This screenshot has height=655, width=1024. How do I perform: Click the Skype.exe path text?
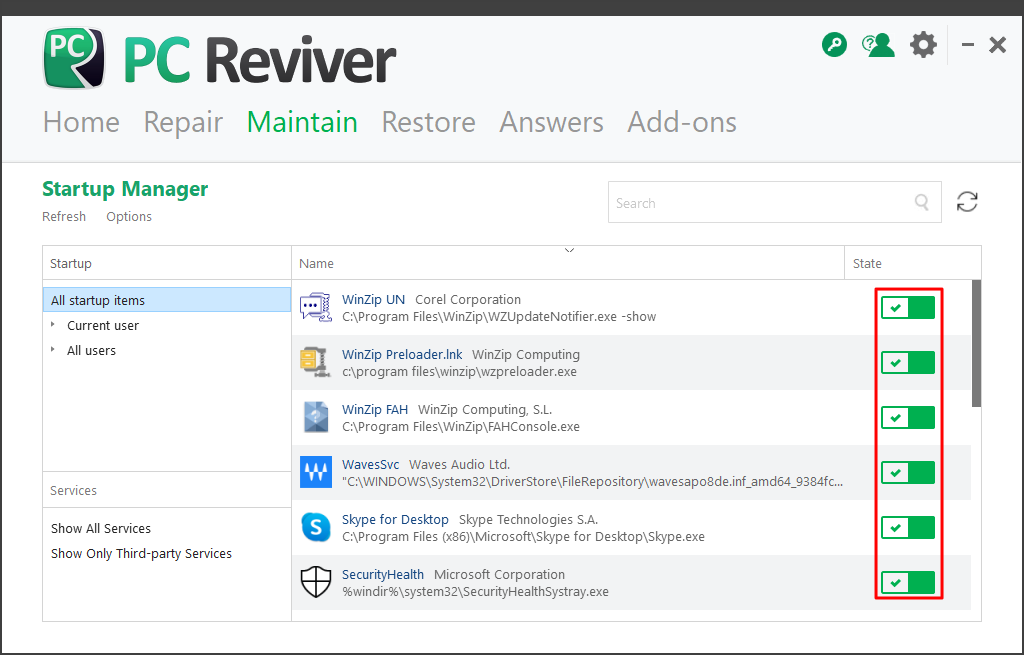pos(524,536)
